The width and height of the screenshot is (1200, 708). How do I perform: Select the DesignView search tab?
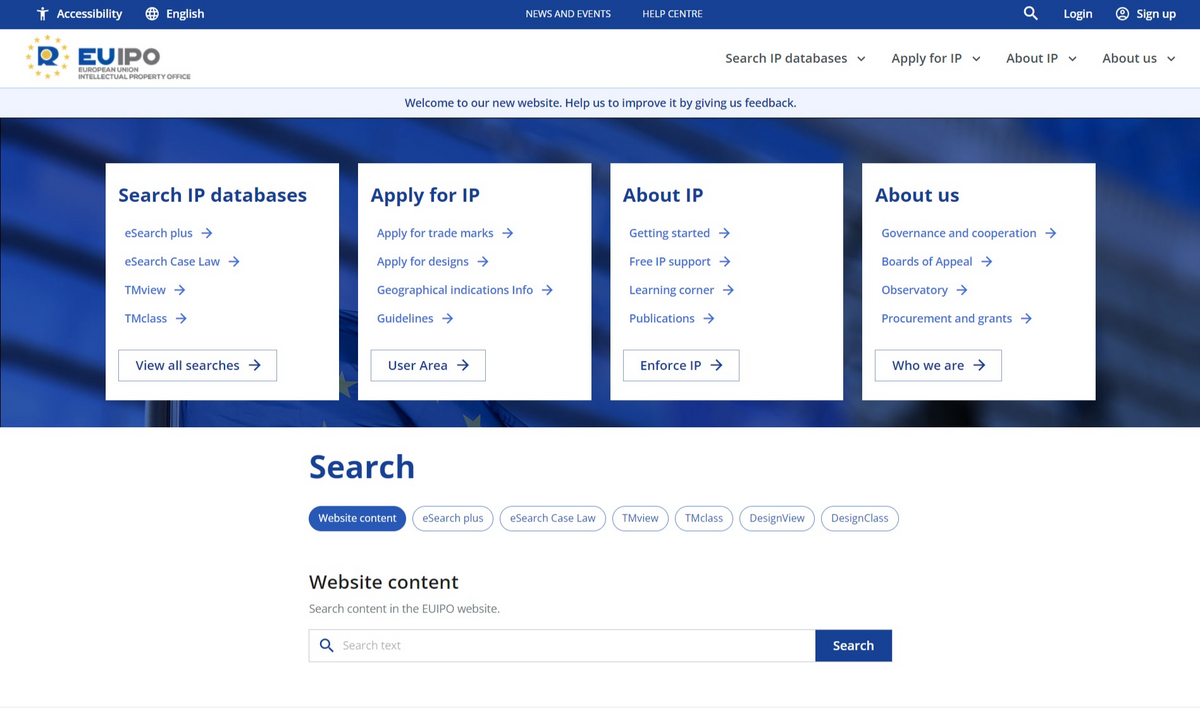777,518
